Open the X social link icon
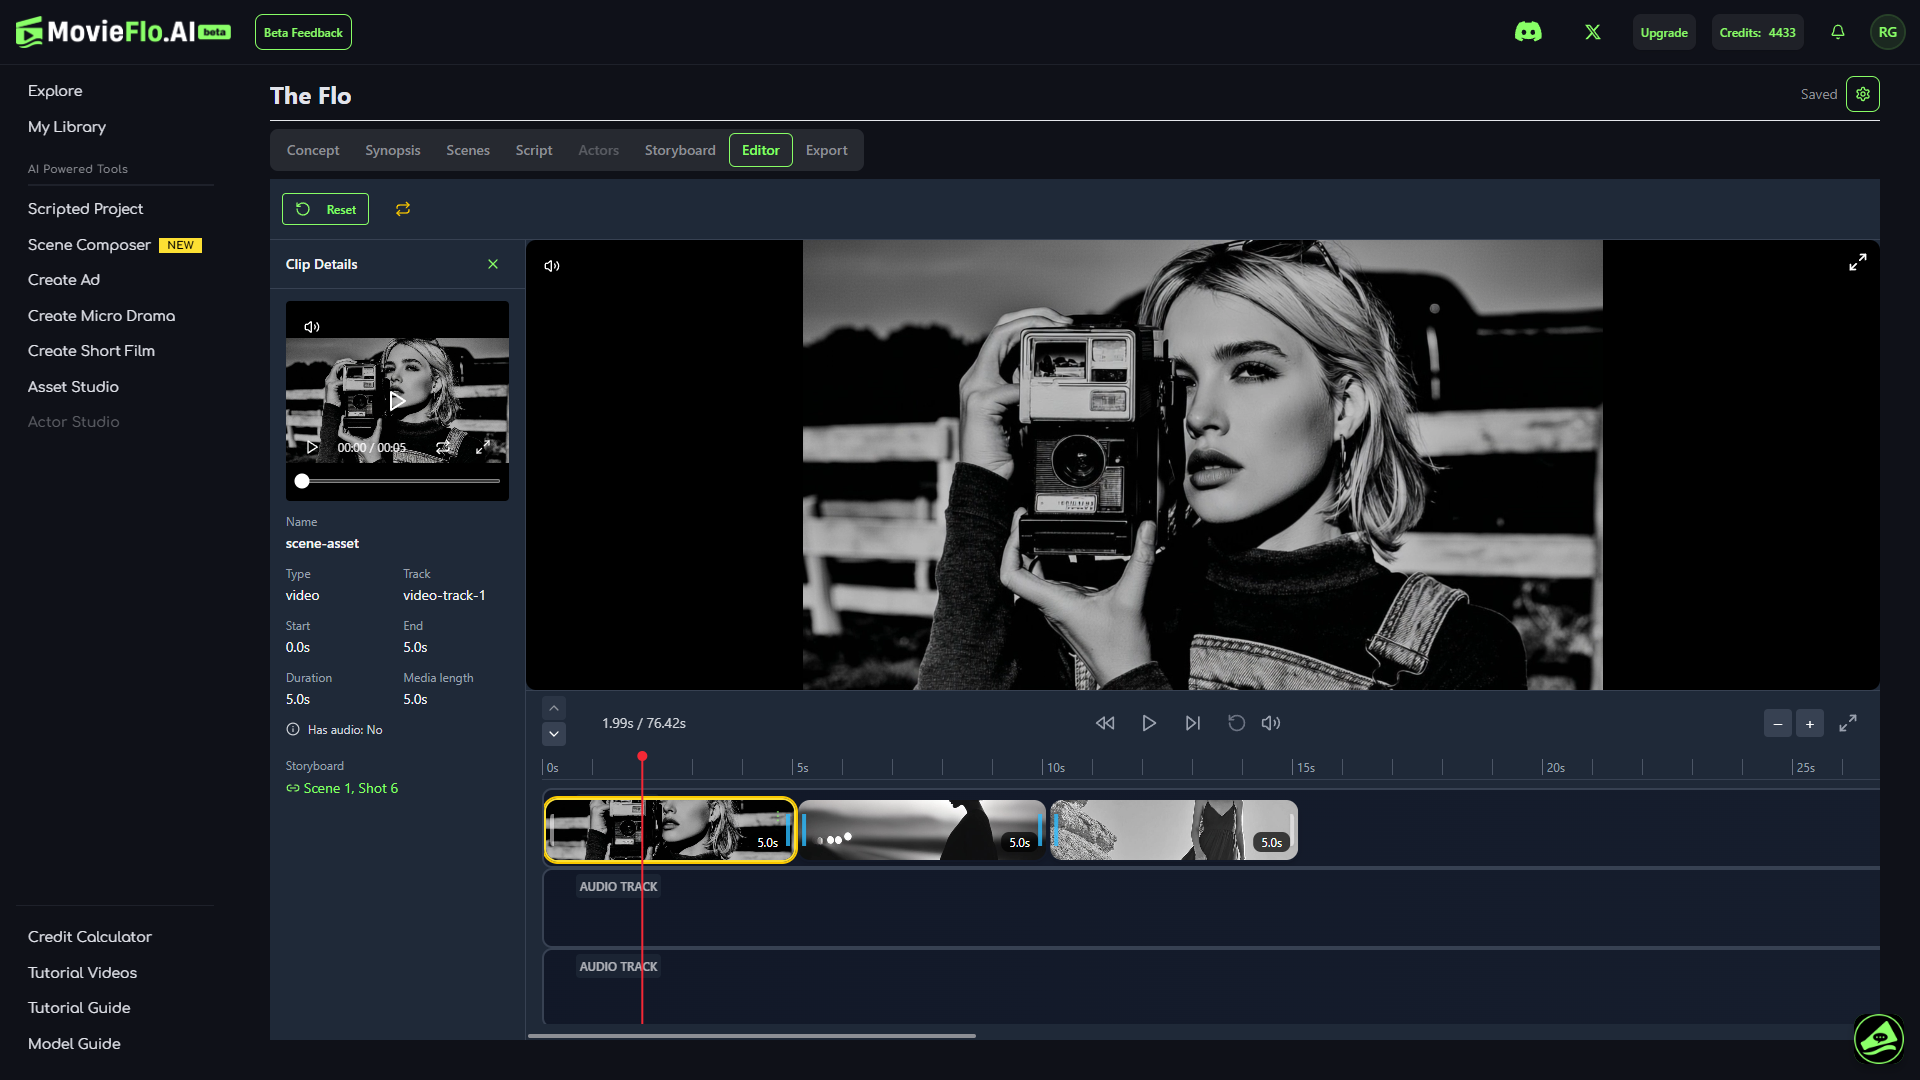 click(1593, 32)
